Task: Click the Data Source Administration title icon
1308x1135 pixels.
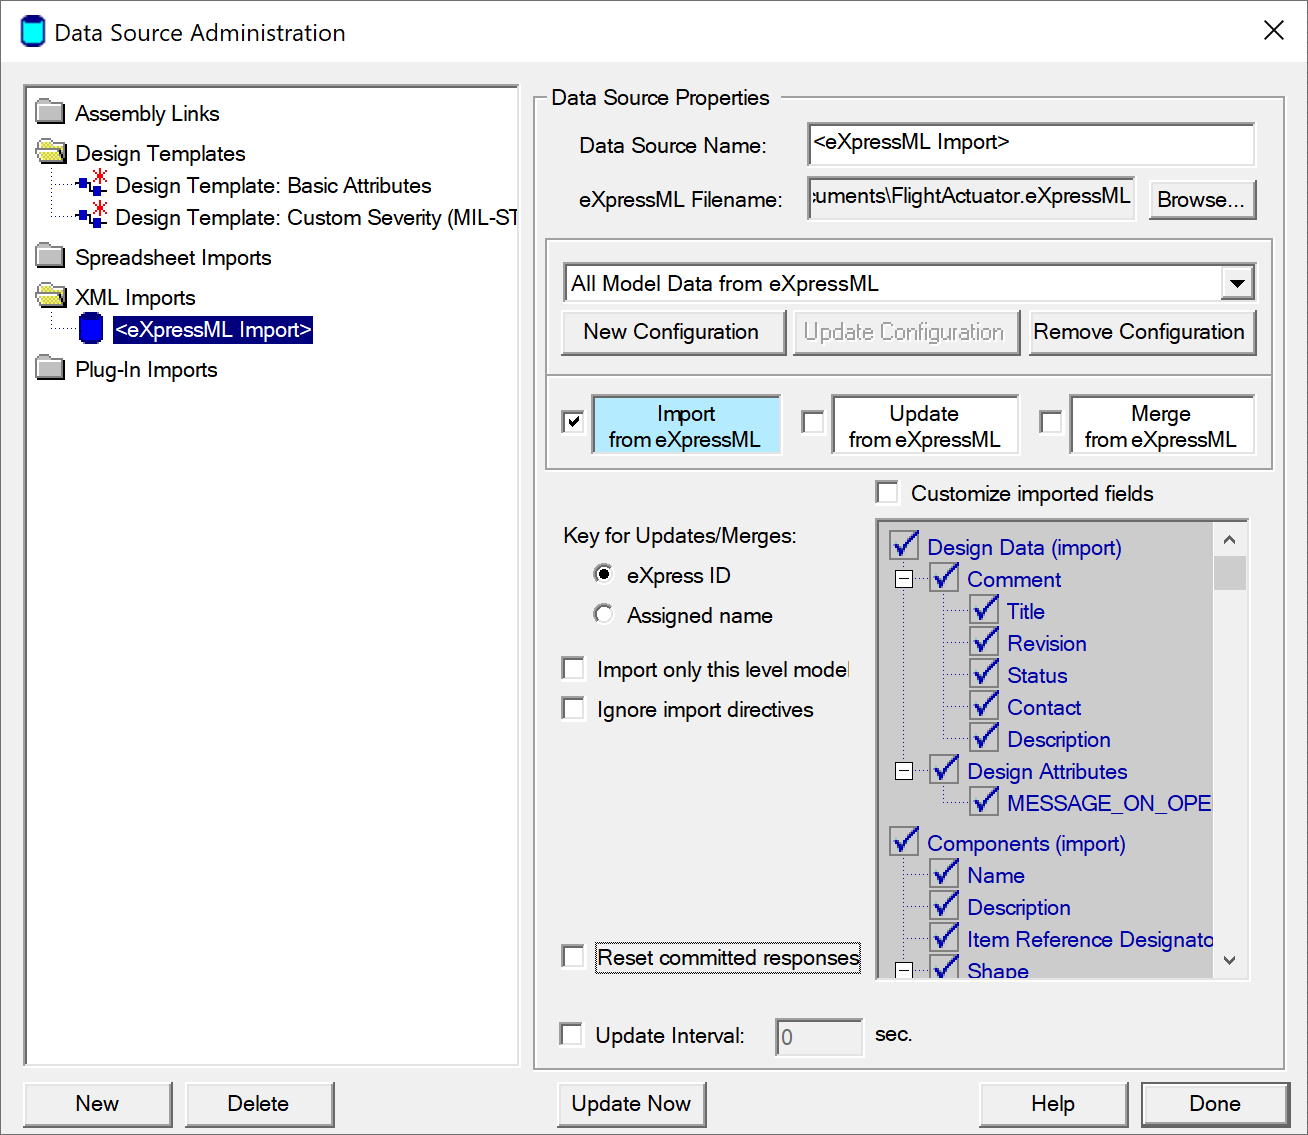Action: pos(33,32)
